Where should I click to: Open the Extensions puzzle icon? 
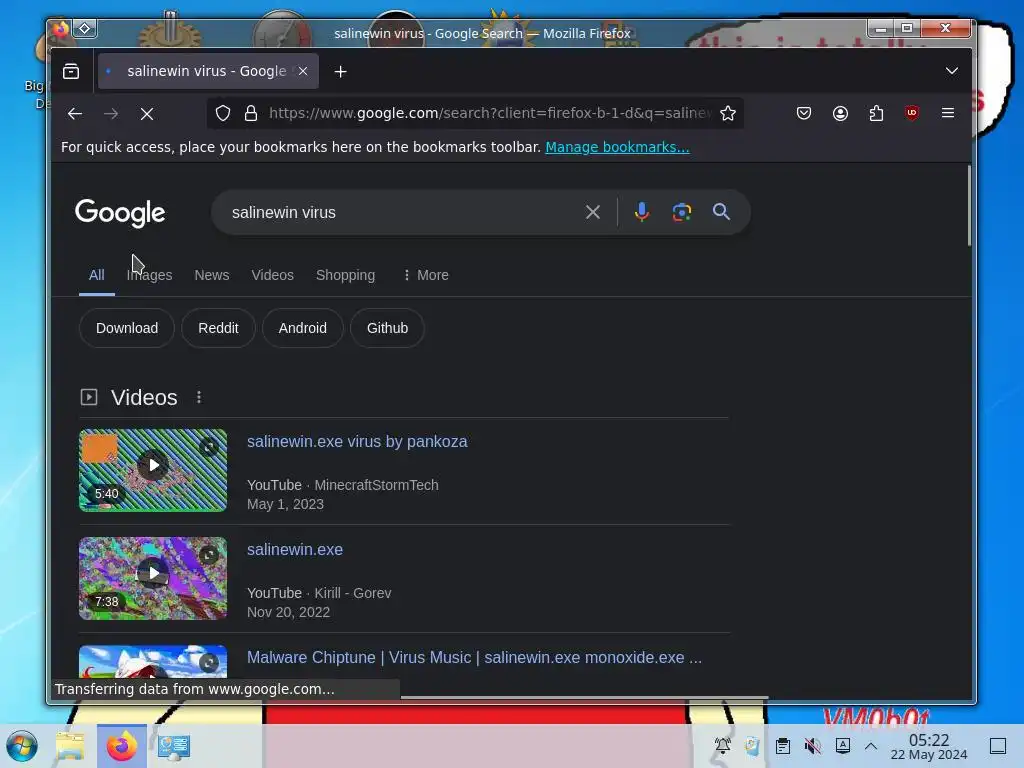(x=876, y=114)
